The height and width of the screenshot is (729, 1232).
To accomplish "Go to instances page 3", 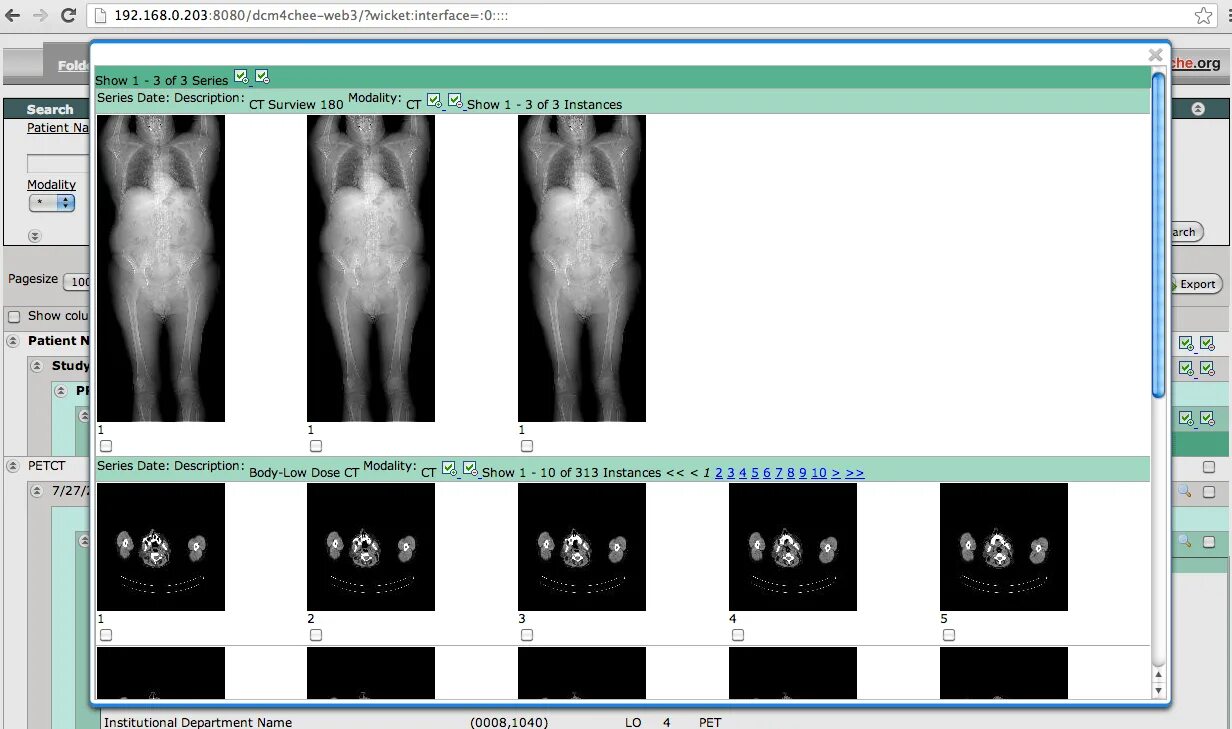I will tap(731, 473).
